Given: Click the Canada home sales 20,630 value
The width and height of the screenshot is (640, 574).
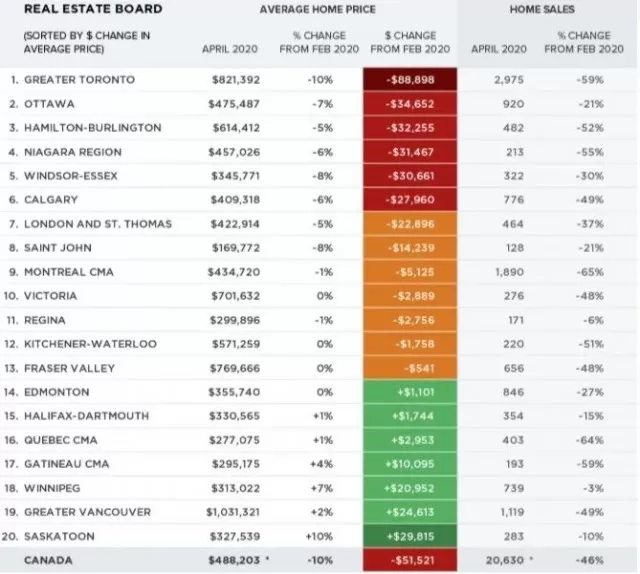Looking at the screenshot, I should pos(504,560).
